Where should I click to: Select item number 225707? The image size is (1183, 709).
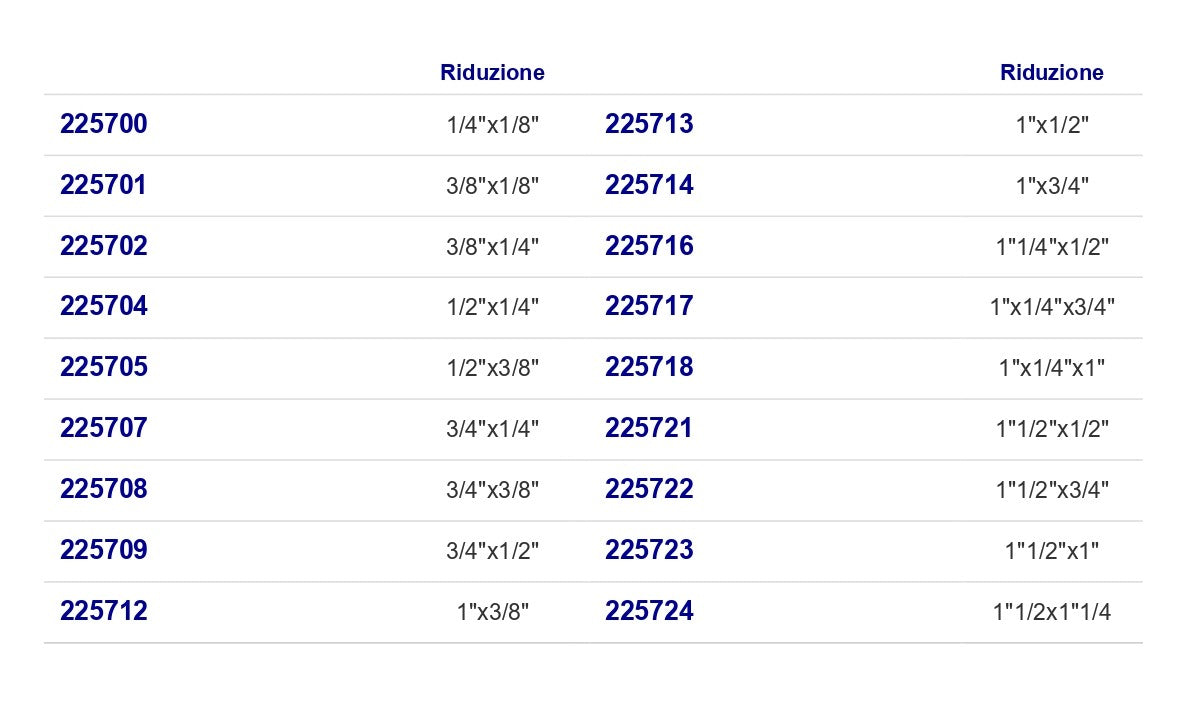coord(103,428)
